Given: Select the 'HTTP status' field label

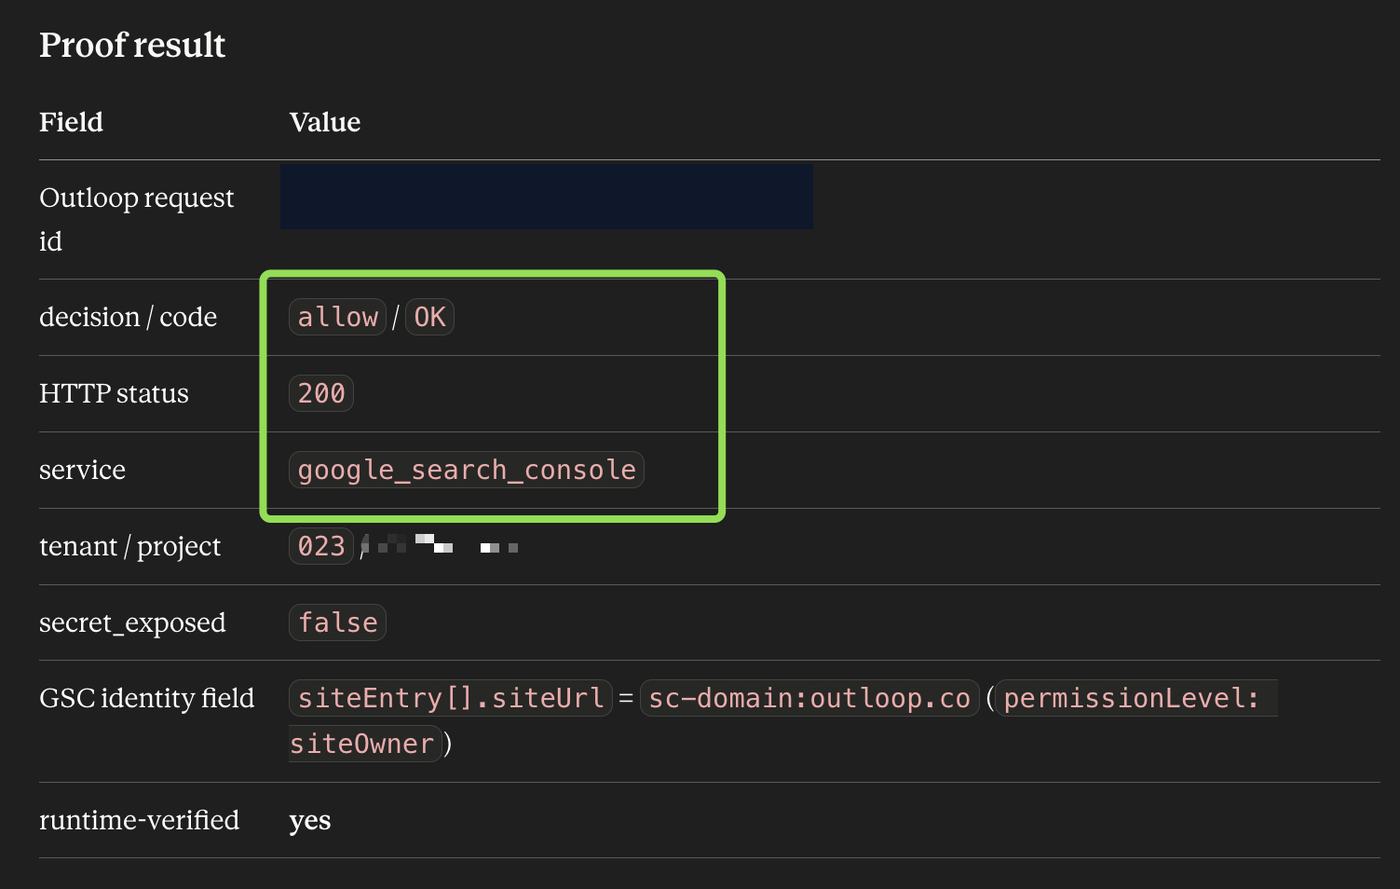Looking at the screenshot, I should [x=114, y=393].
